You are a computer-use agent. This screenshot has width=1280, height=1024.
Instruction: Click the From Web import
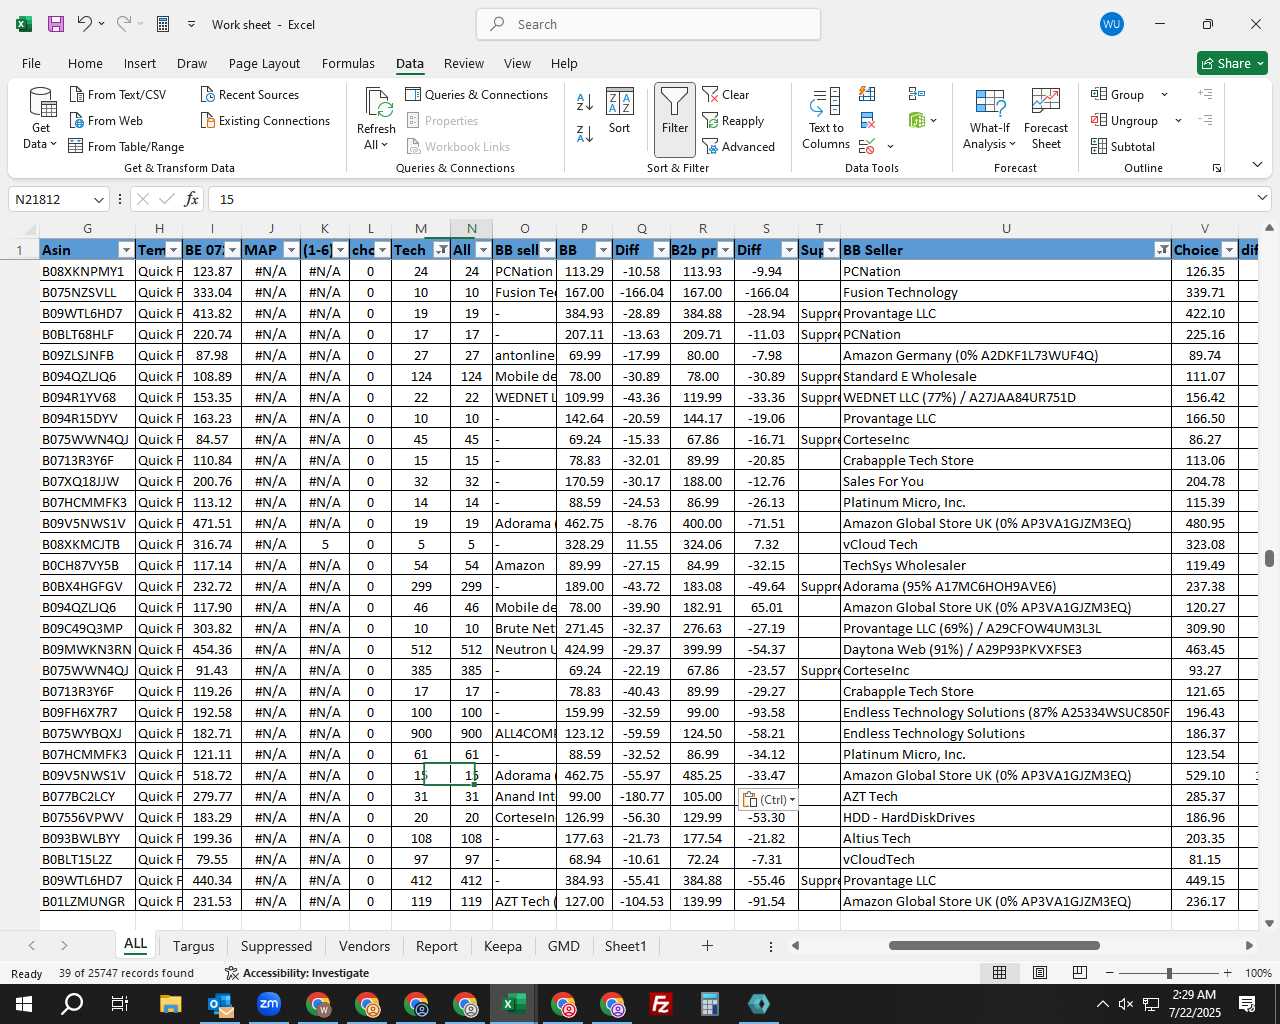coord(106,120)
